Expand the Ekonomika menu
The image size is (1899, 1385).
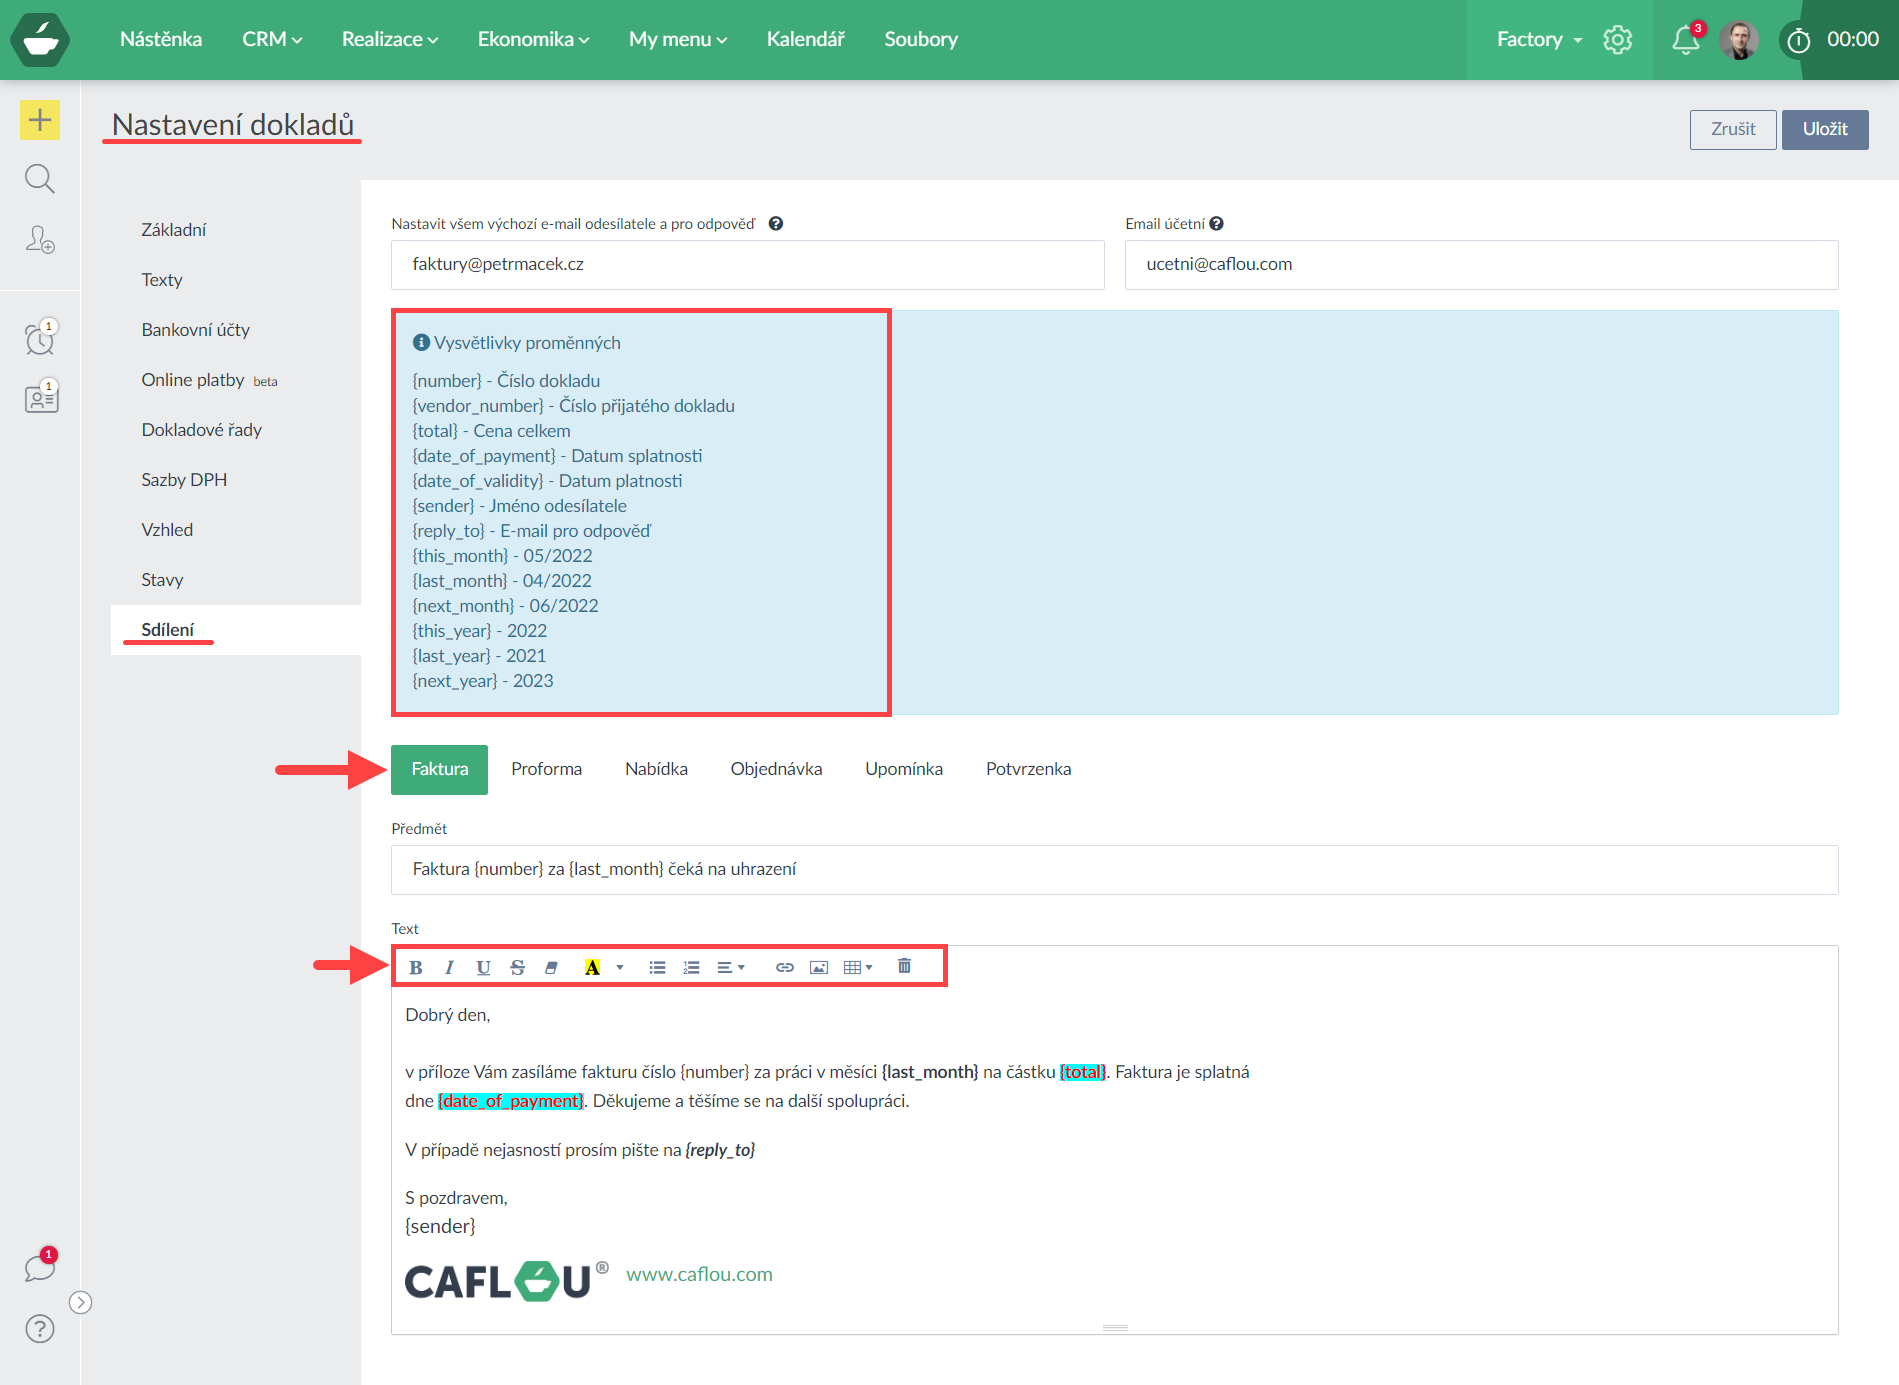[x=533, y=39]
